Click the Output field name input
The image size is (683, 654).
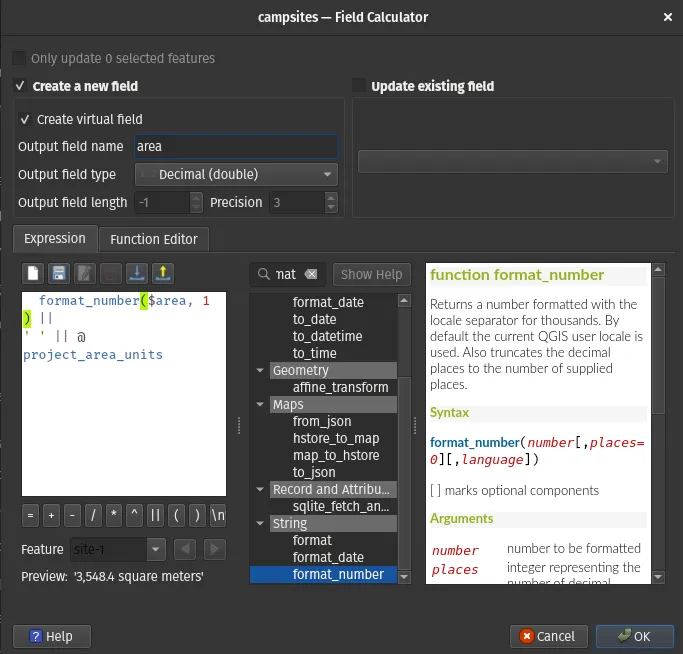click(236, 146)
